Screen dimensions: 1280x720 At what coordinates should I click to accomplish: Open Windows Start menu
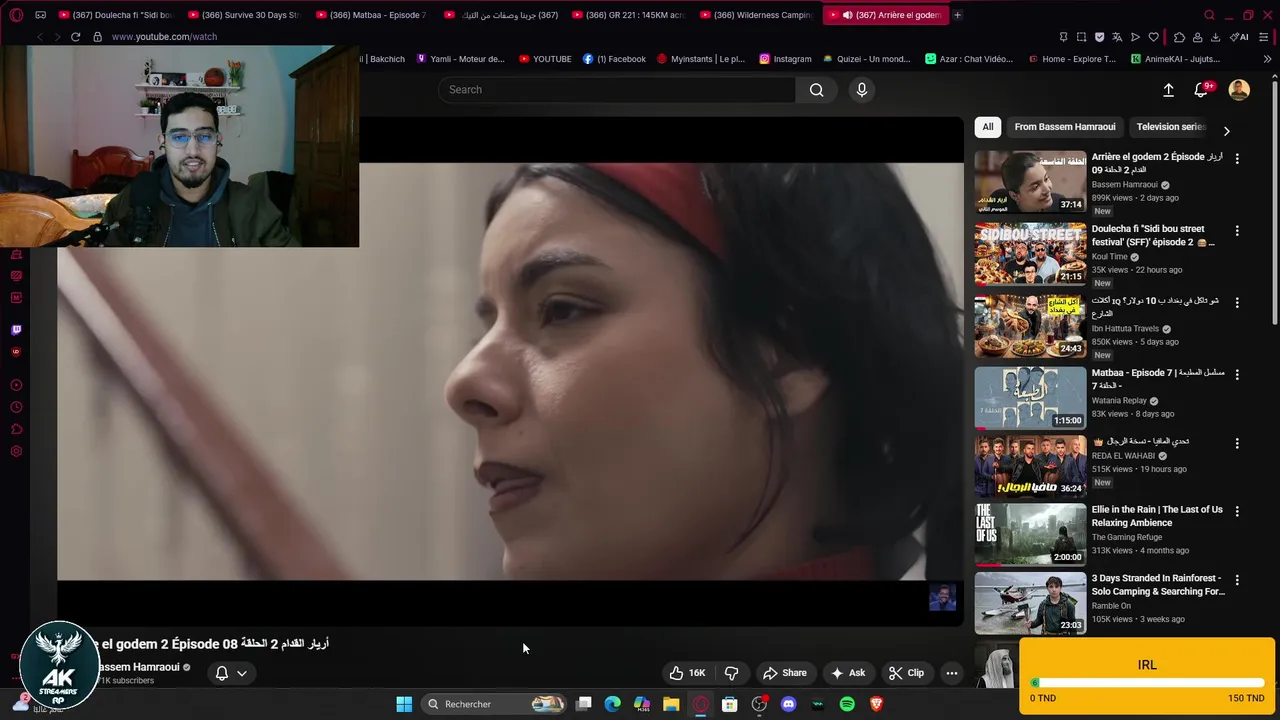(404, 704)
